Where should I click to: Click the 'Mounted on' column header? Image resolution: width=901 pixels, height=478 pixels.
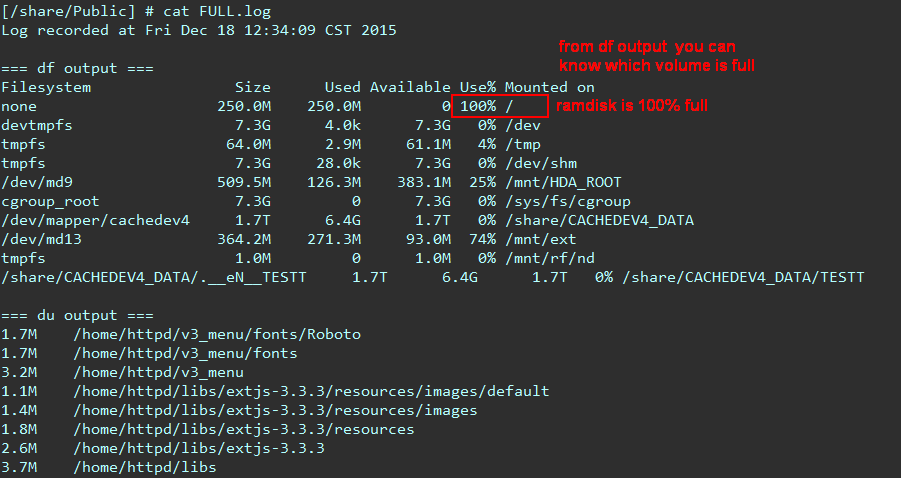(549, 87)
